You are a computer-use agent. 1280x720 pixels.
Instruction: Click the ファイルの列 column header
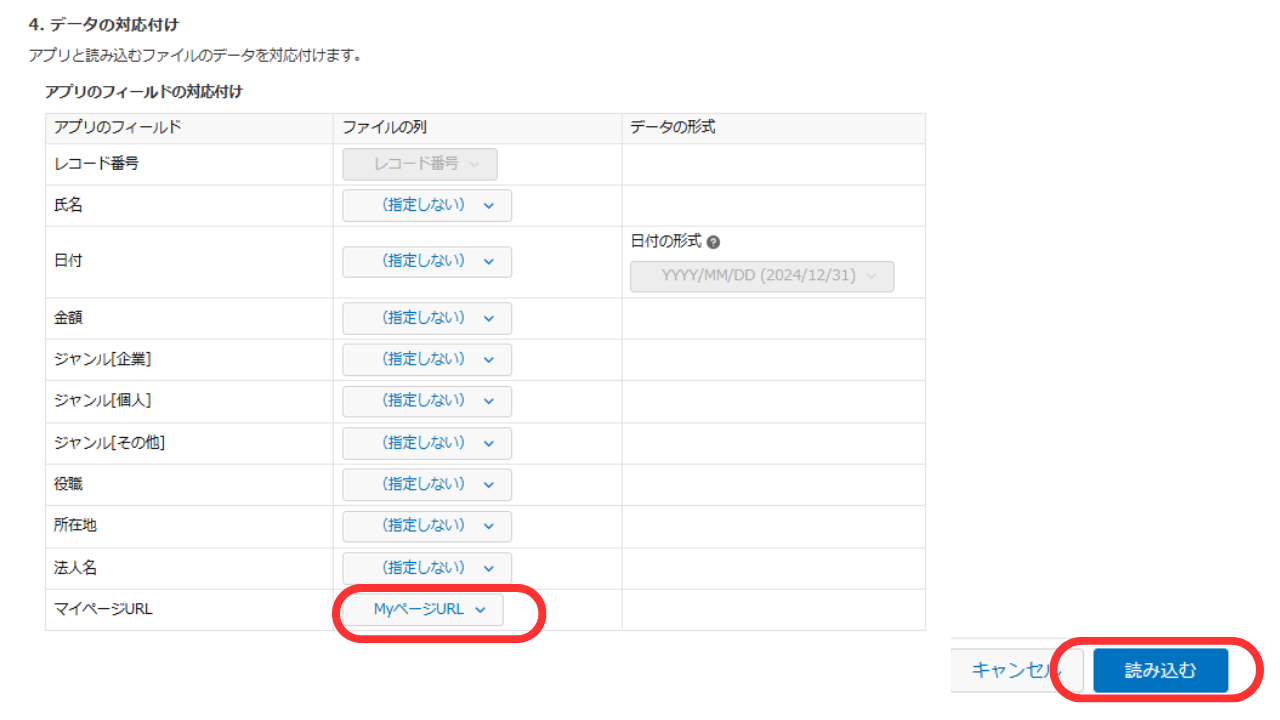click(x=384, y=127)
